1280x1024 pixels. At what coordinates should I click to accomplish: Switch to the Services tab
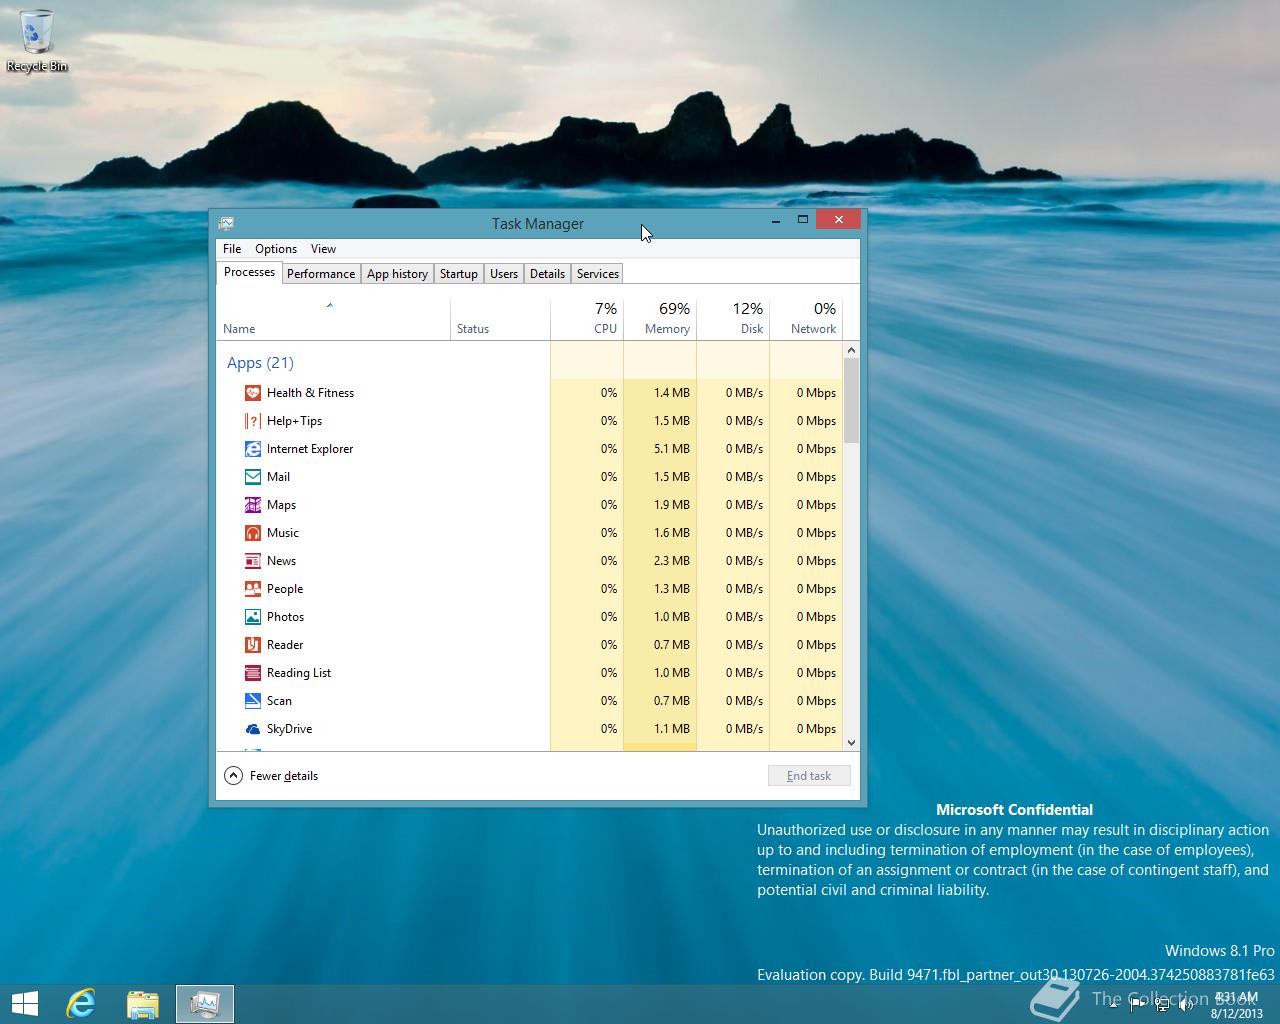(x=598, y=273)
